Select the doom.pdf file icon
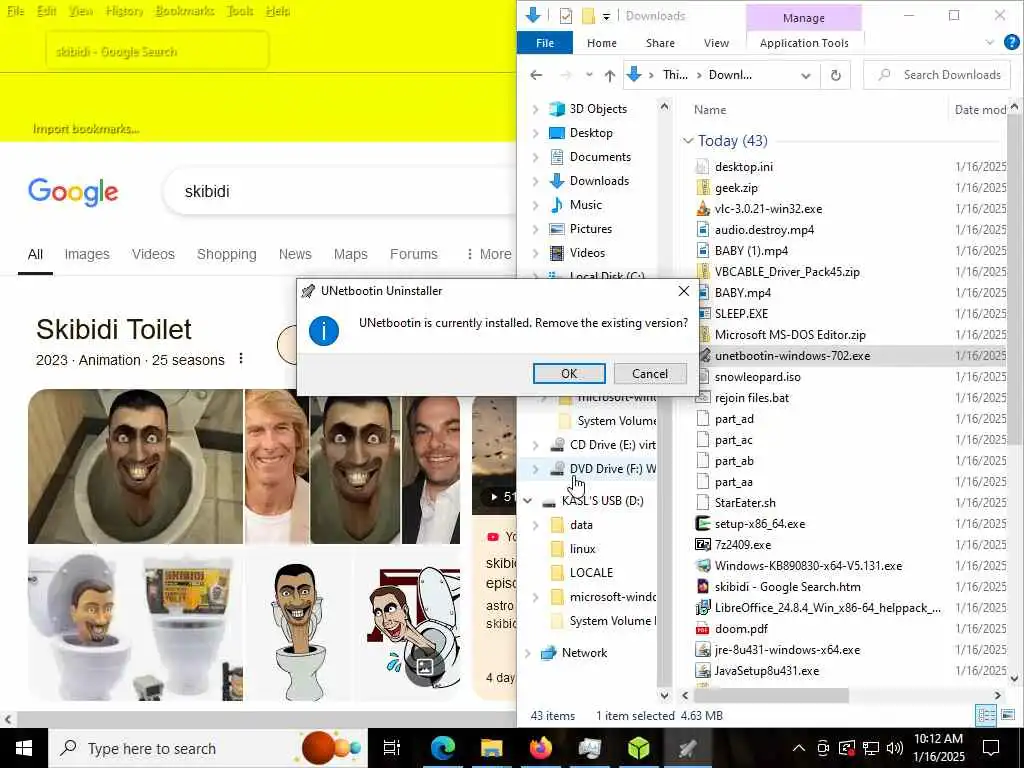Screen dimensions: 1024x768 (x=703, y=629)
